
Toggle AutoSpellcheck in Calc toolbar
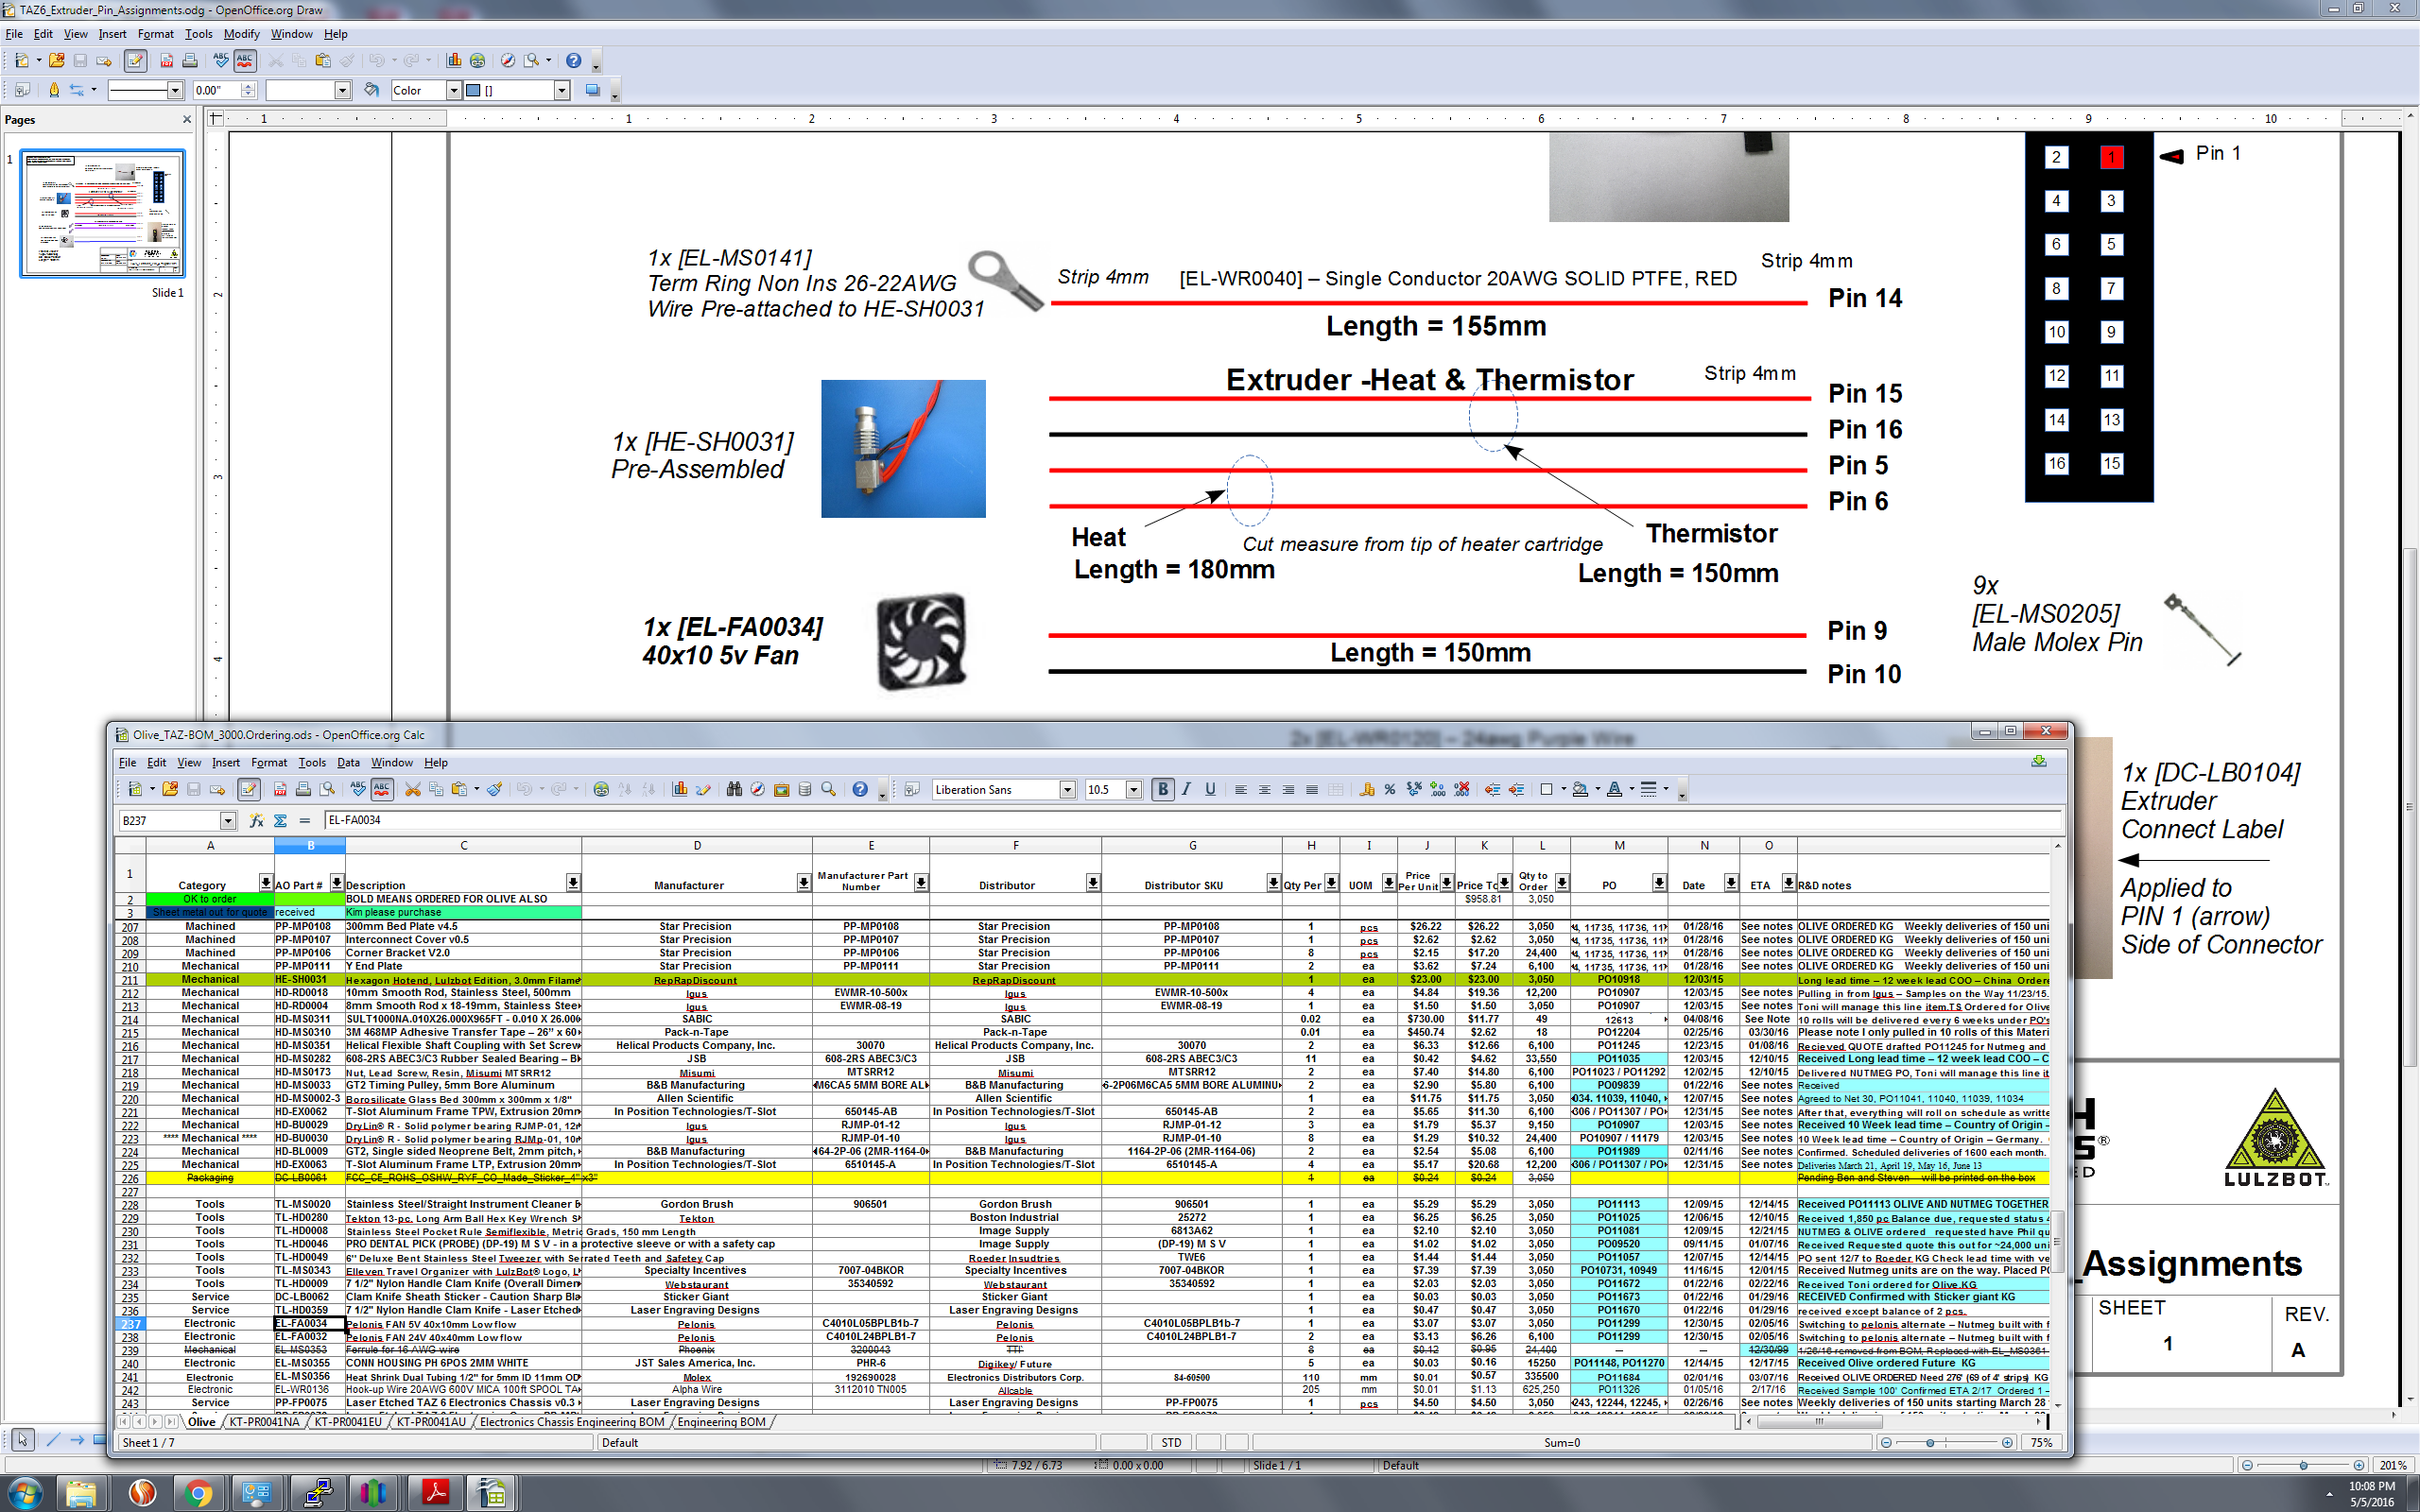[x=382, y=790]
